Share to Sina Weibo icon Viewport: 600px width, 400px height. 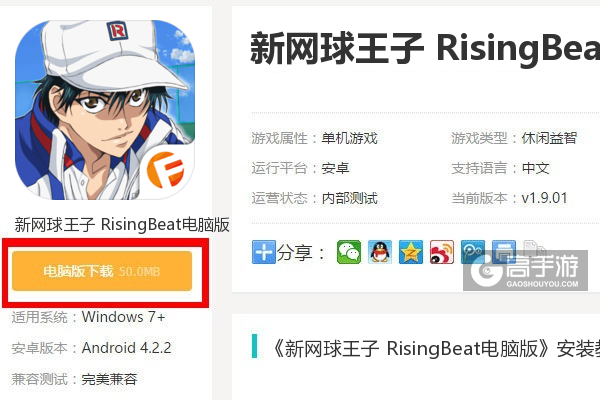pyautogui.click(x=442, y=252)
